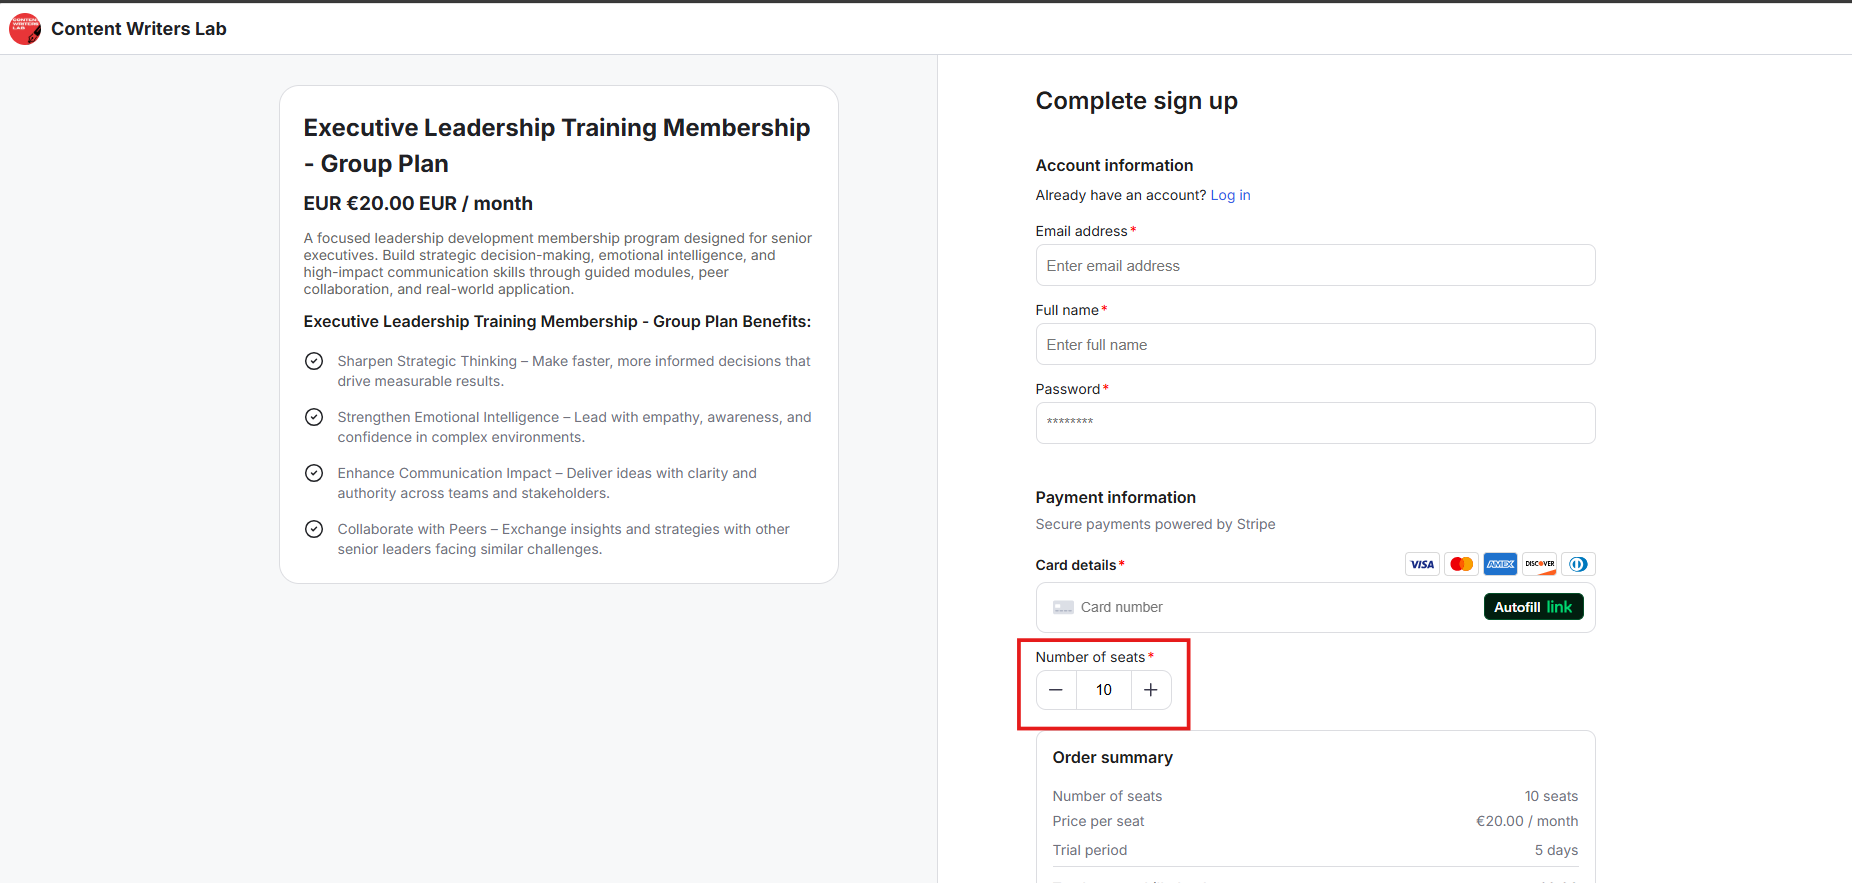Image resolution: width=1852 pixels, height=883 pixels.
Task: Click the Discover card icon
Action: pos(1539,564)
